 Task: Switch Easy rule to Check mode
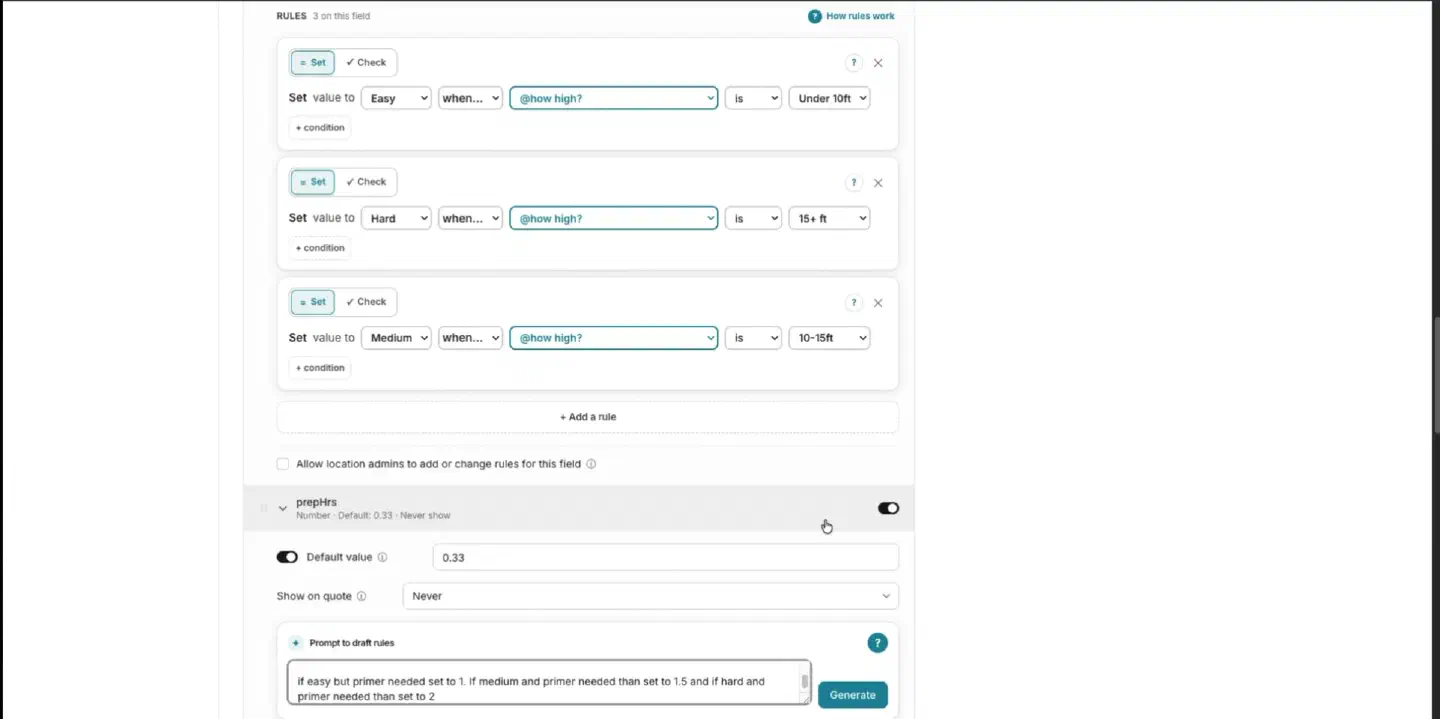pyautogui.click(x=366, y=62)
